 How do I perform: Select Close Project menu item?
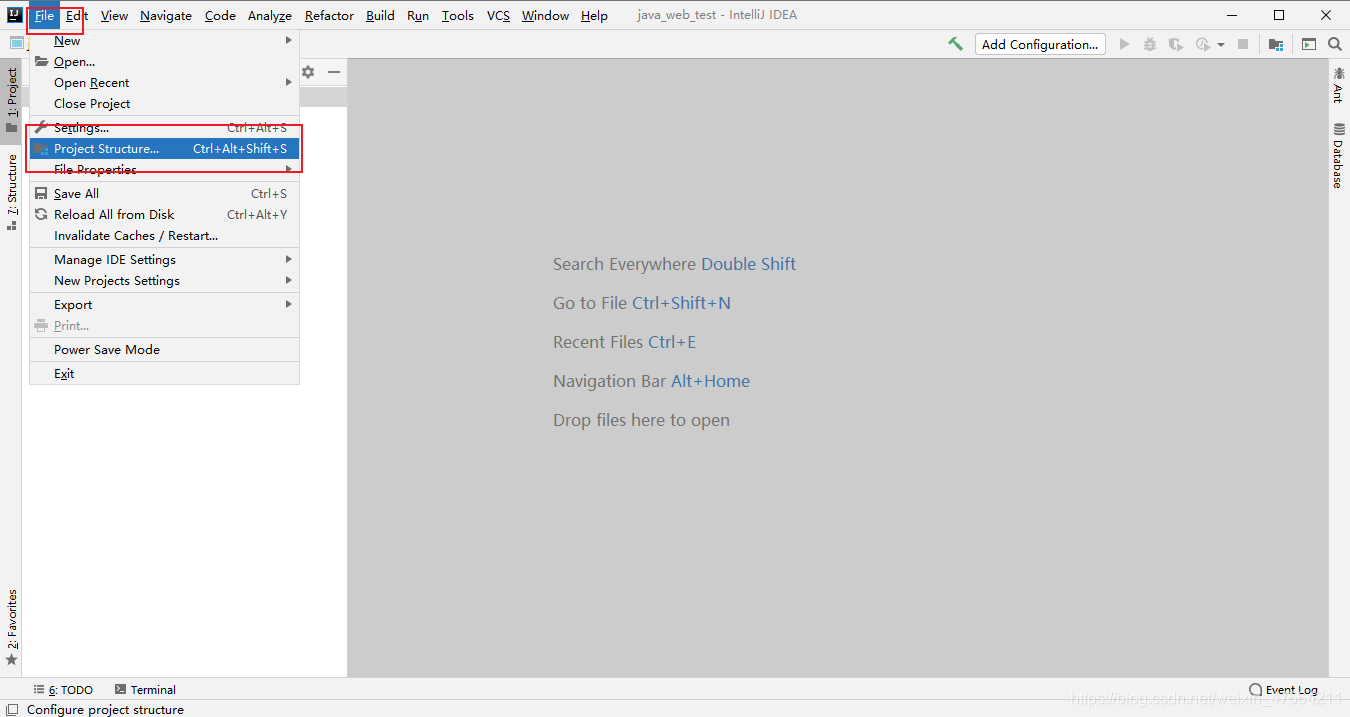(164, 104)
